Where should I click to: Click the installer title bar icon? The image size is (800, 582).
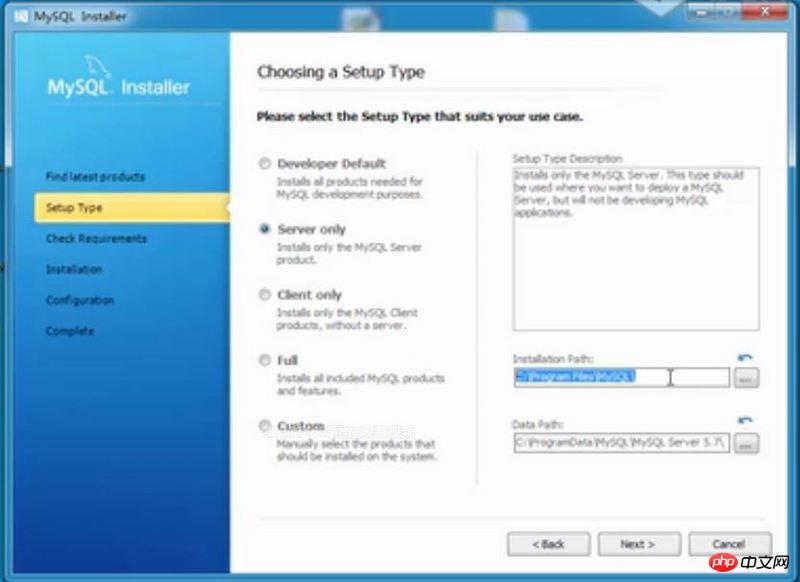pos(21,16)
